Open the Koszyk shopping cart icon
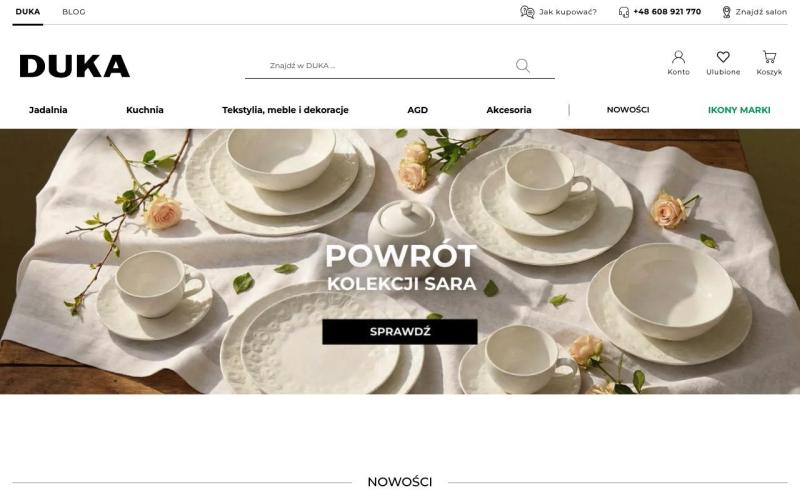The height and width of the screenshot is (500, 800). click(x=769, y=56)
